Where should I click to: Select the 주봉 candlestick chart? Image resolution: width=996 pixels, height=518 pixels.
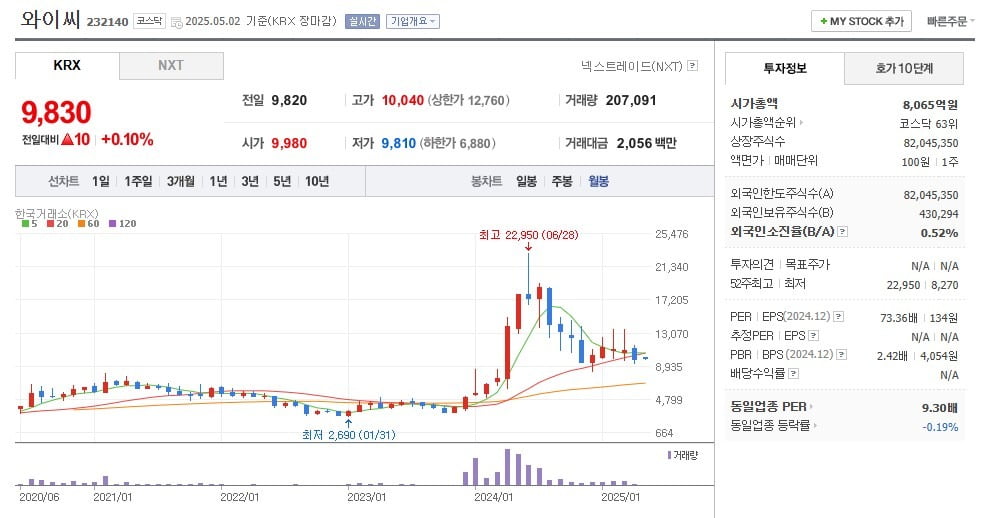click(x=562, y=181)
